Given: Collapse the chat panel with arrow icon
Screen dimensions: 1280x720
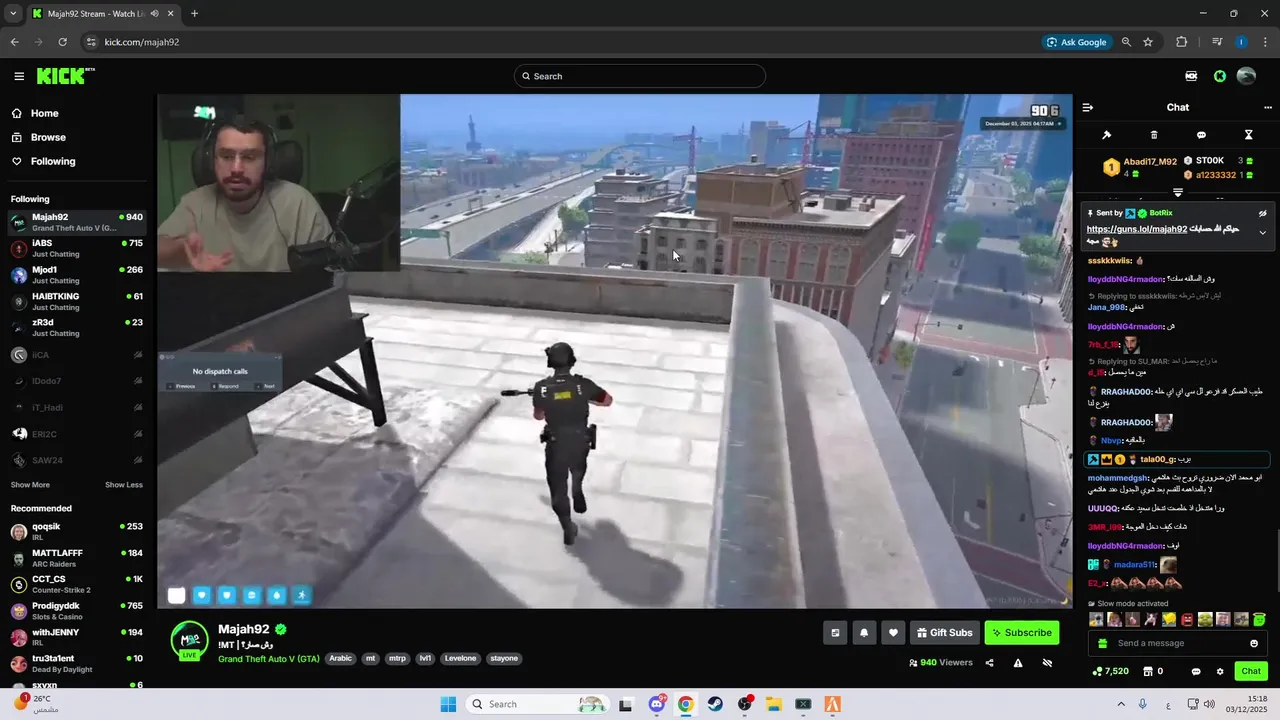Looking at the screenshot, I should click(1088, 107).
